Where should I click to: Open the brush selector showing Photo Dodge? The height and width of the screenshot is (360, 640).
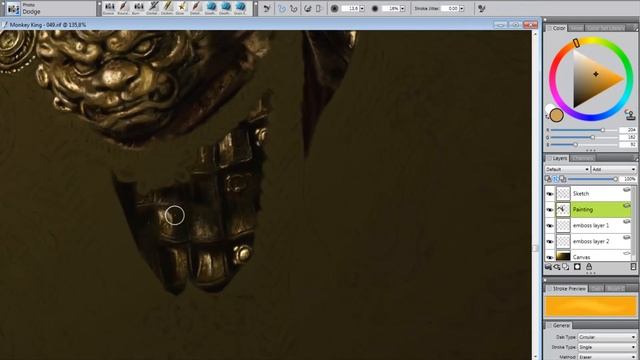(13, 9)
